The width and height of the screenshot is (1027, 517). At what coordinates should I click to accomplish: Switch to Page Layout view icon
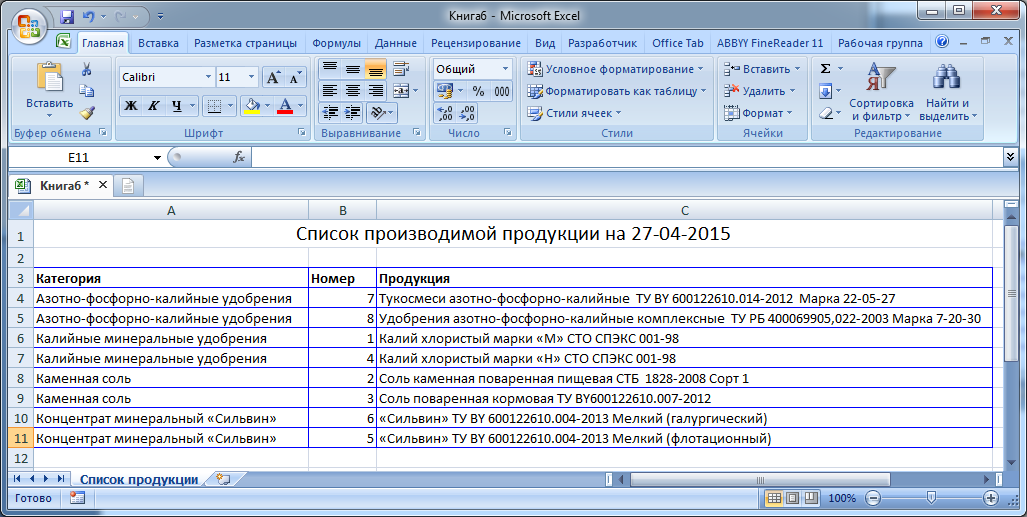click(793, 498)
